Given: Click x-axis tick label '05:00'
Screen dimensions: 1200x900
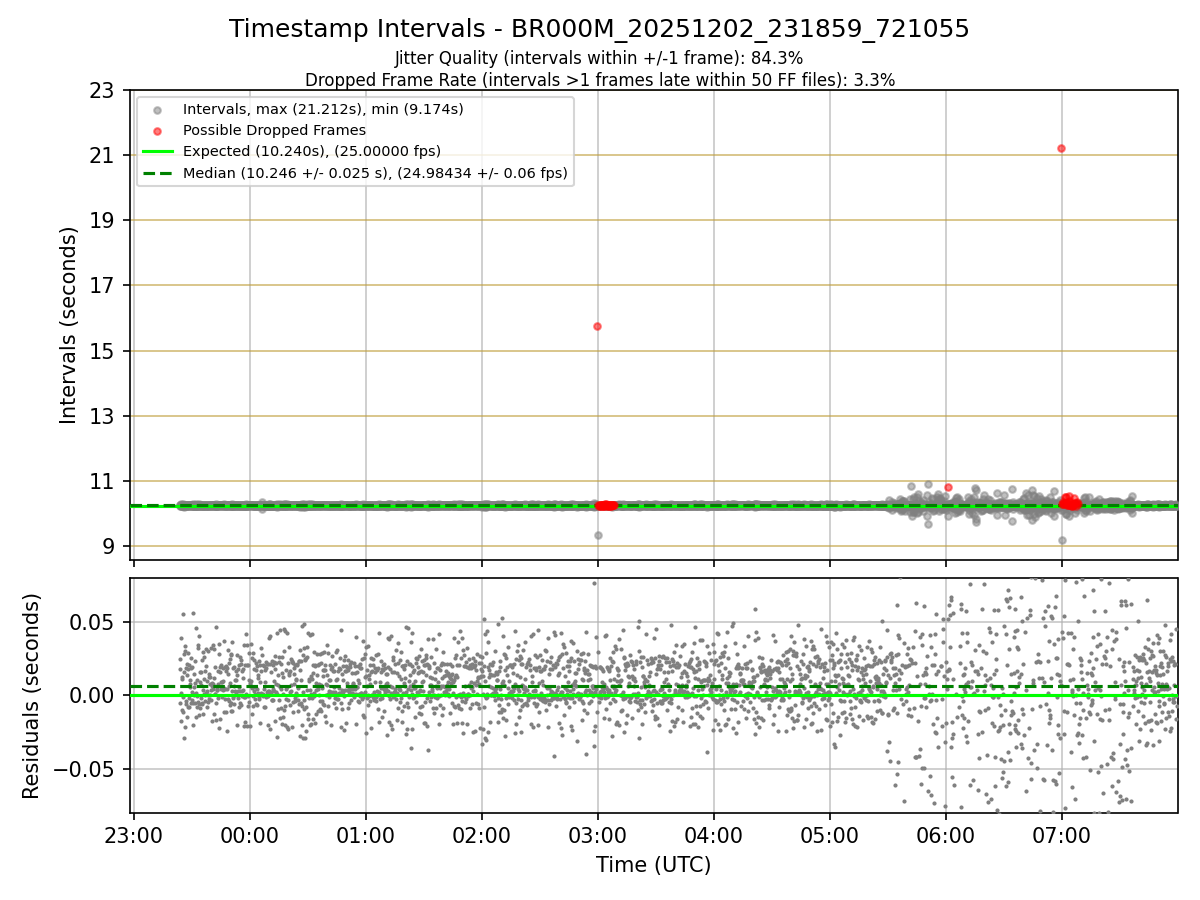Looking at the screenshot, I should [830, 836].
